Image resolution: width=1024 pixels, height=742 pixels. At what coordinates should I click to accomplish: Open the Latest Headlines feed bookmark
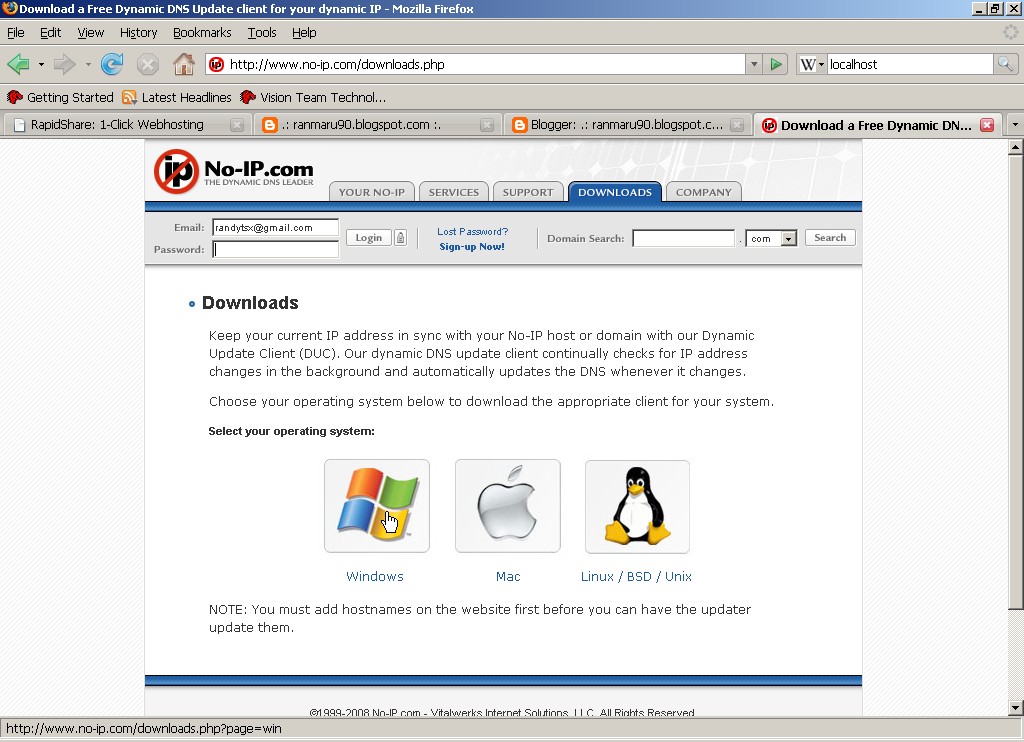[x=177, y=97]
